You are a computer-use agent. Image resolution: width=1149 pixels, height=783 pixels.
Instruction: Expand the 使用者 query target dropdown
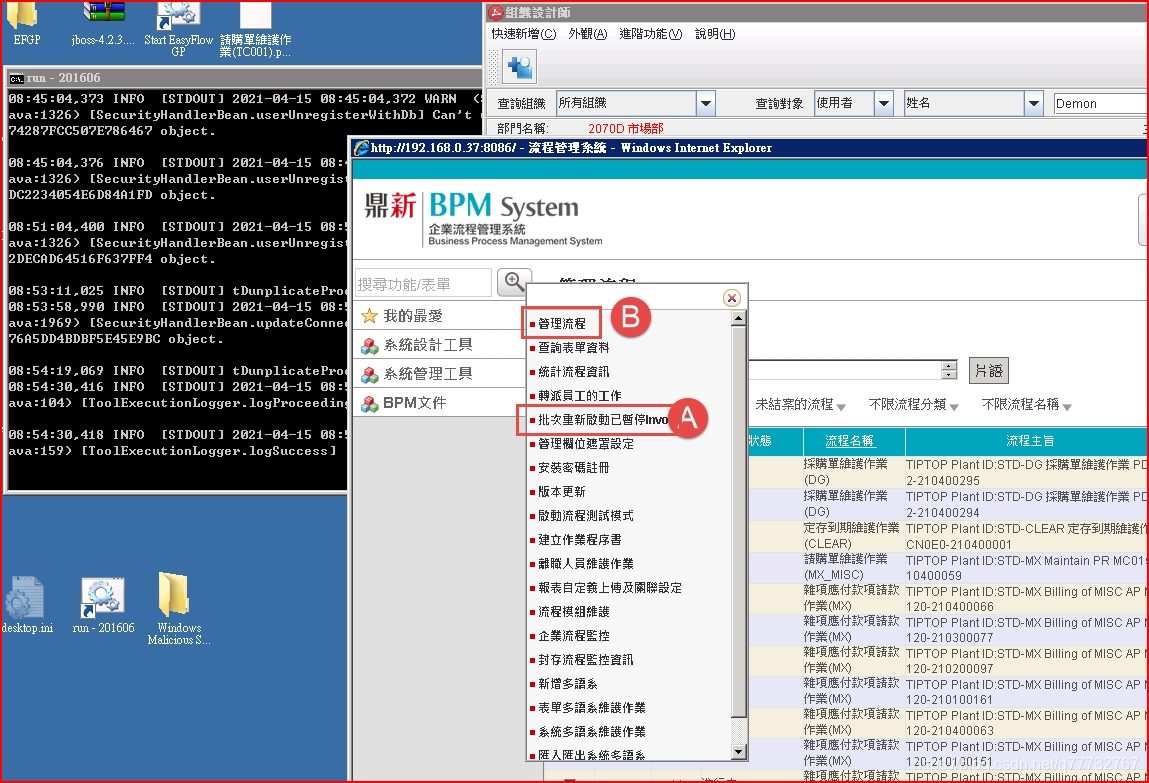(884, 103)
